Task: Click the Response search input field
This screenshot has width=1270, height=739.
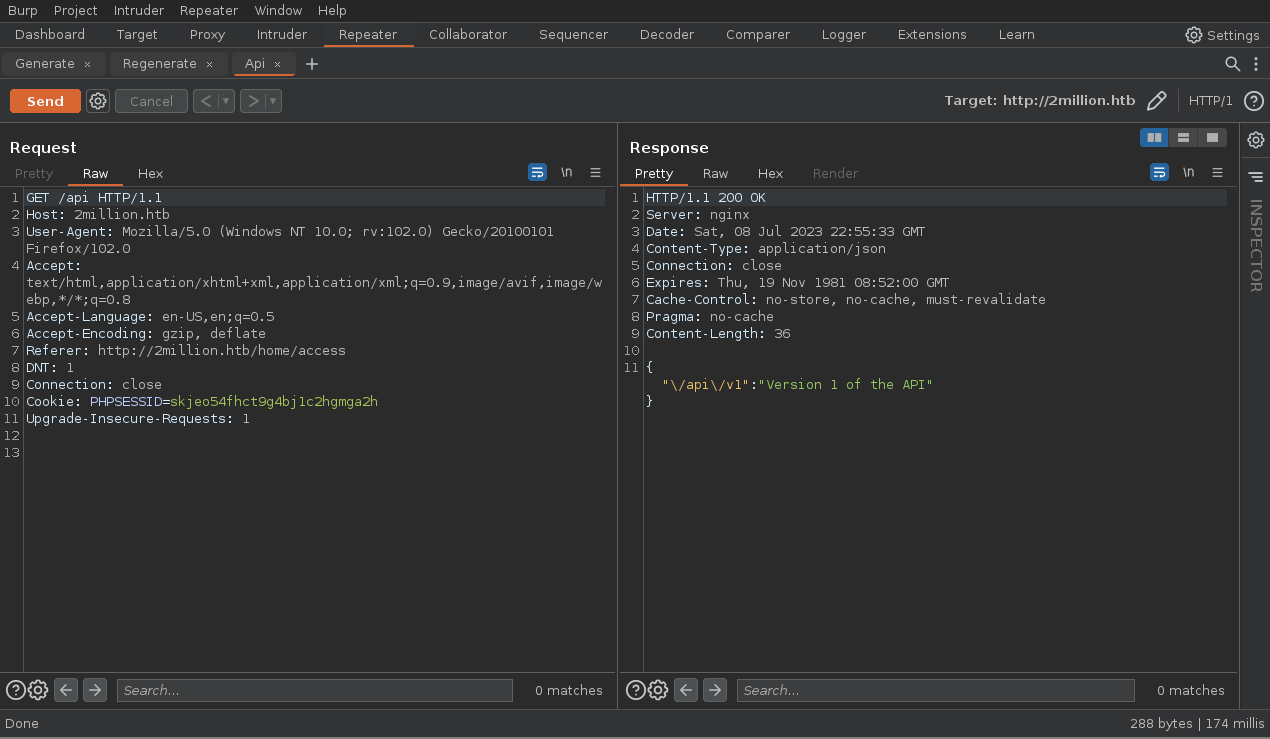Action: pos(936,690)
